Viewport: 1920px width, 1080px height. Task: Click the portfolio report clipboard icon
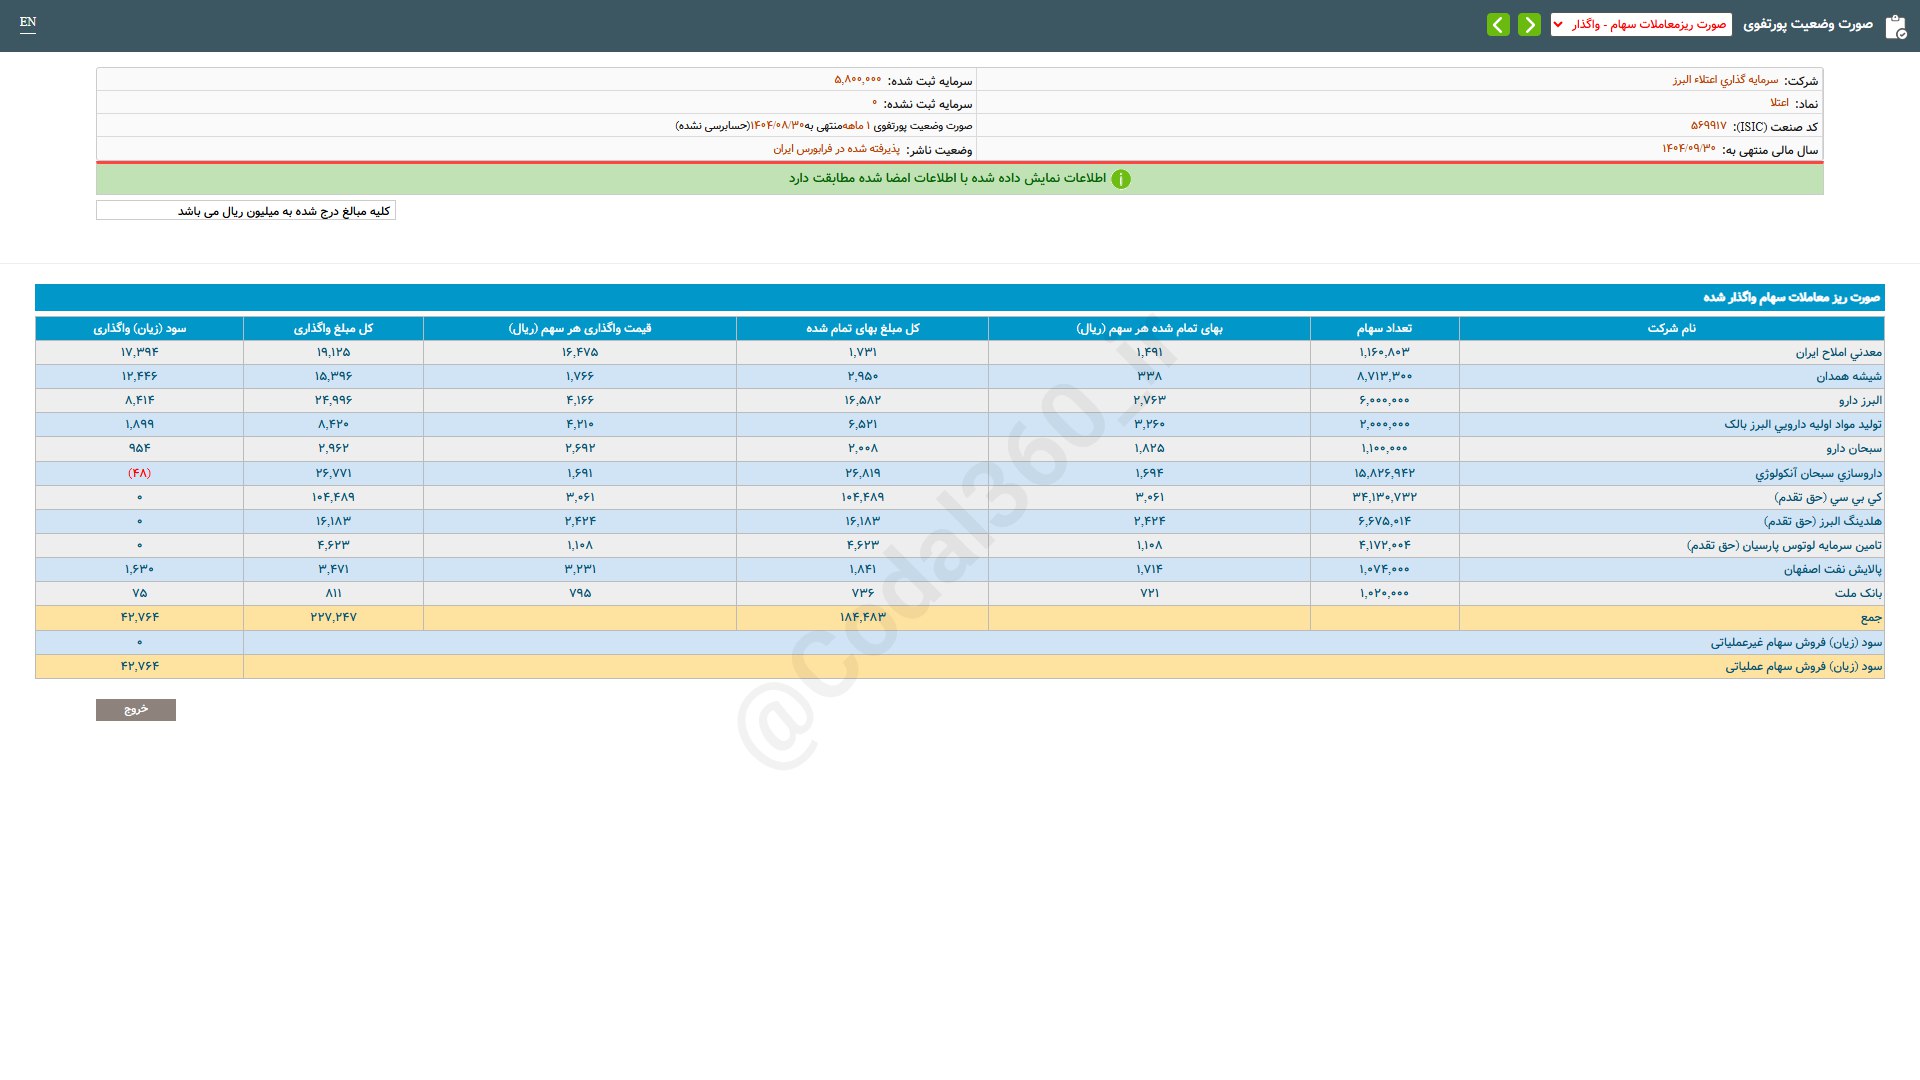tap(1895, 26)
